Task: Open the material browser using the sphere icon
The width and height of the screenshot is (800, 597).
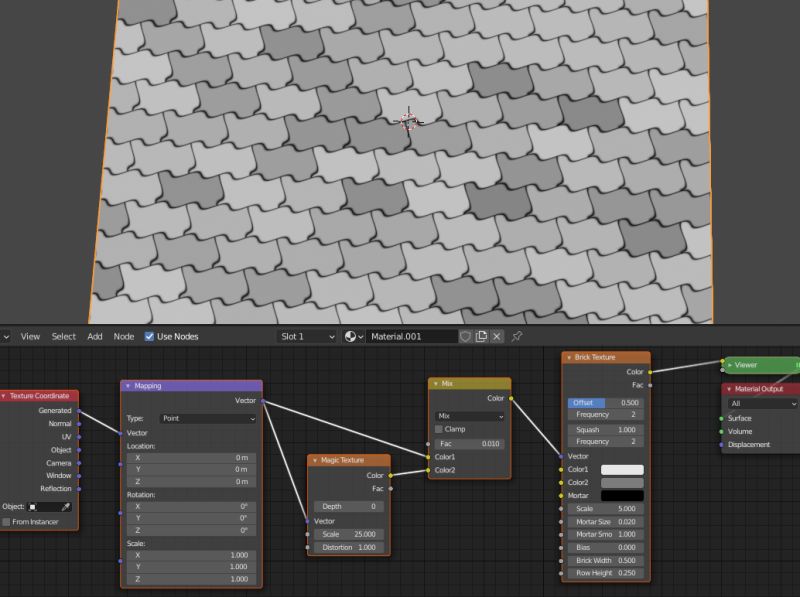Action: pos(348,337)
